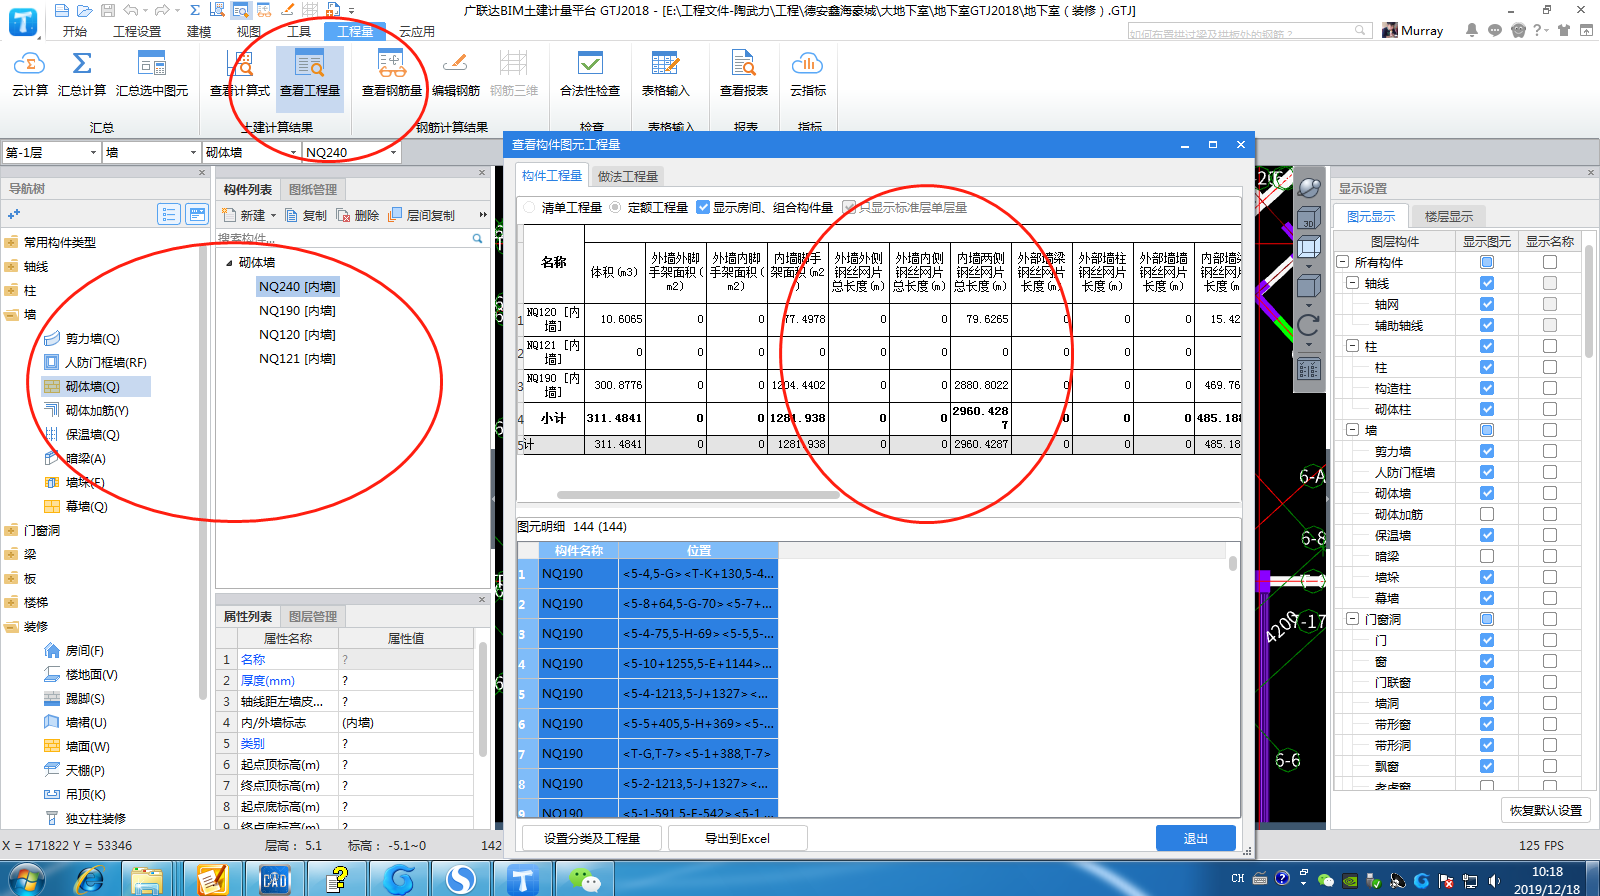Click vertical scrollbar in 图元明细 list
The image size is (1600, 896).
(1233, 563)
